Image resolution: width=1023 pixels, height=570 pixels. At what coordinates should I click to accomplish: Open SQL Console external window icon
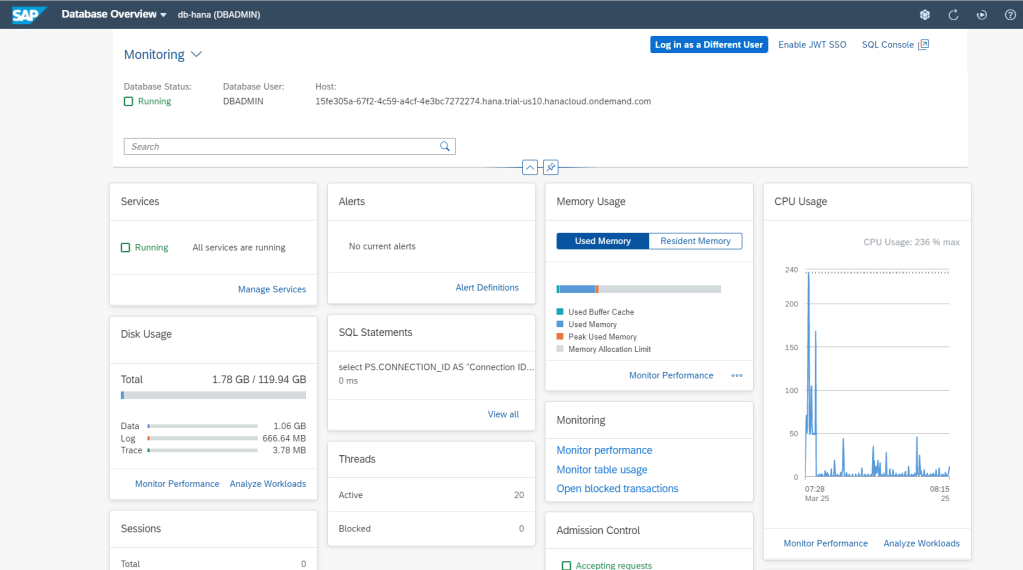pos(923,45)
